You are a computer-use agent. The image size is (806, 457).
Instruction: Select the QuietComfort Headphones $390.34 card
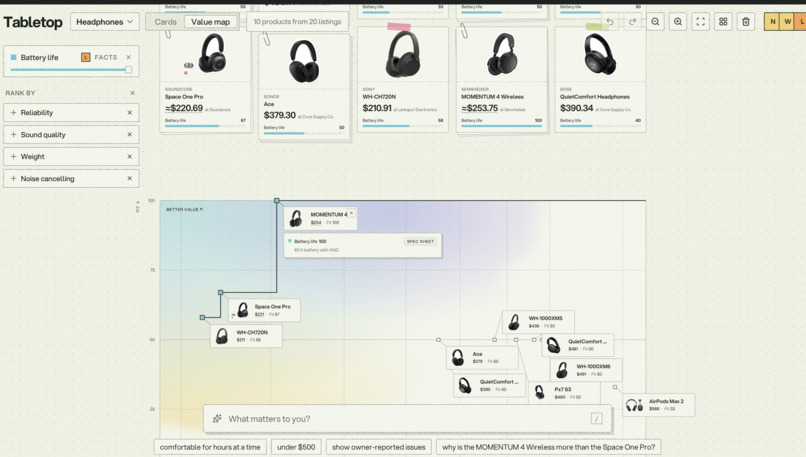tap(600, 80)
